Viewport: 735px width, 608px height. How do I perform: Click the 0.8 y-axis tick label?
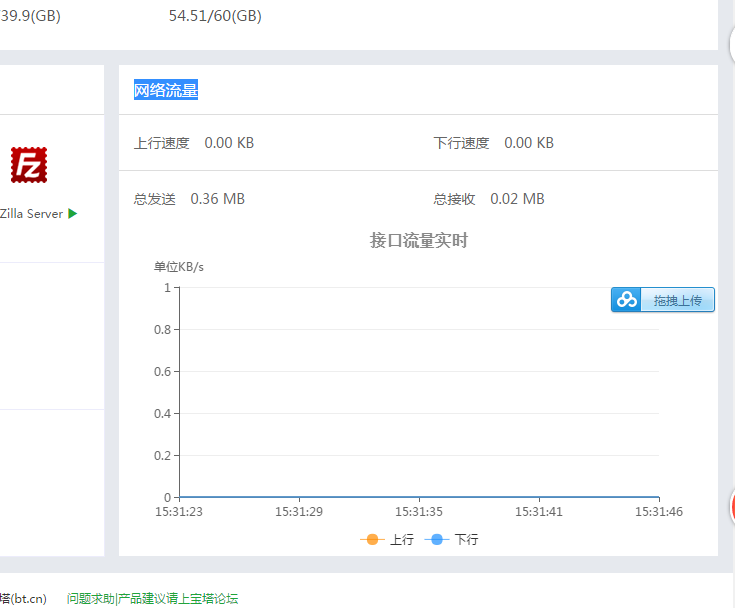point(162,330)
